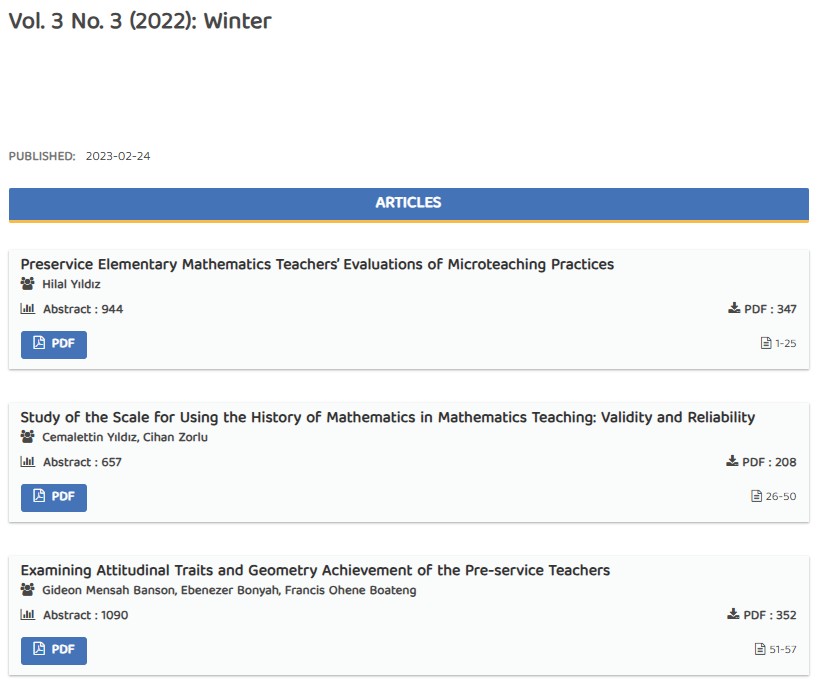Click download icon beside PDF : 347
The height and width of the screenshot is (686, 820).
[734, 309]
